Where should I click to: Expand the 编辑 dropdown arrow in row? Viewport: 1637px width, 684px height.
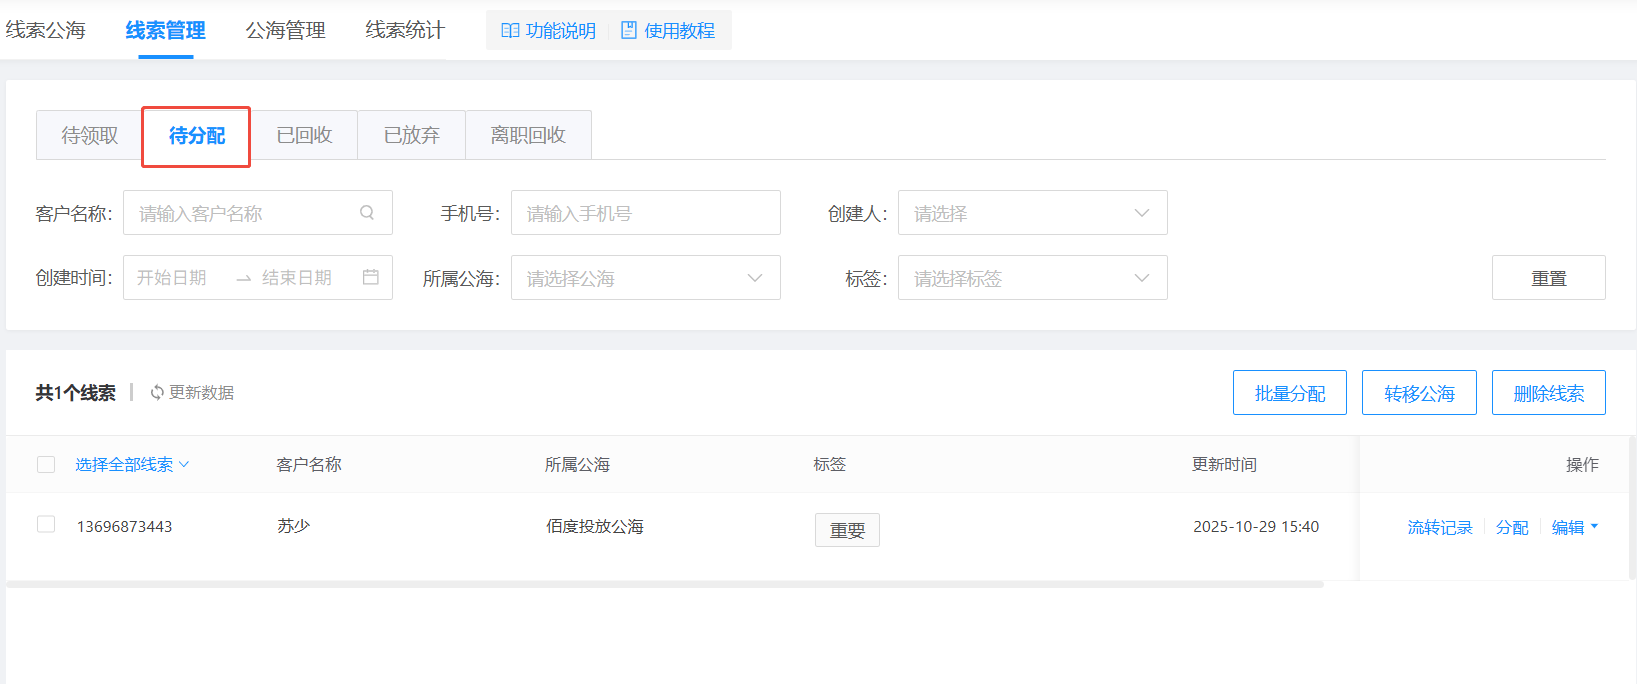(1594, 527)
